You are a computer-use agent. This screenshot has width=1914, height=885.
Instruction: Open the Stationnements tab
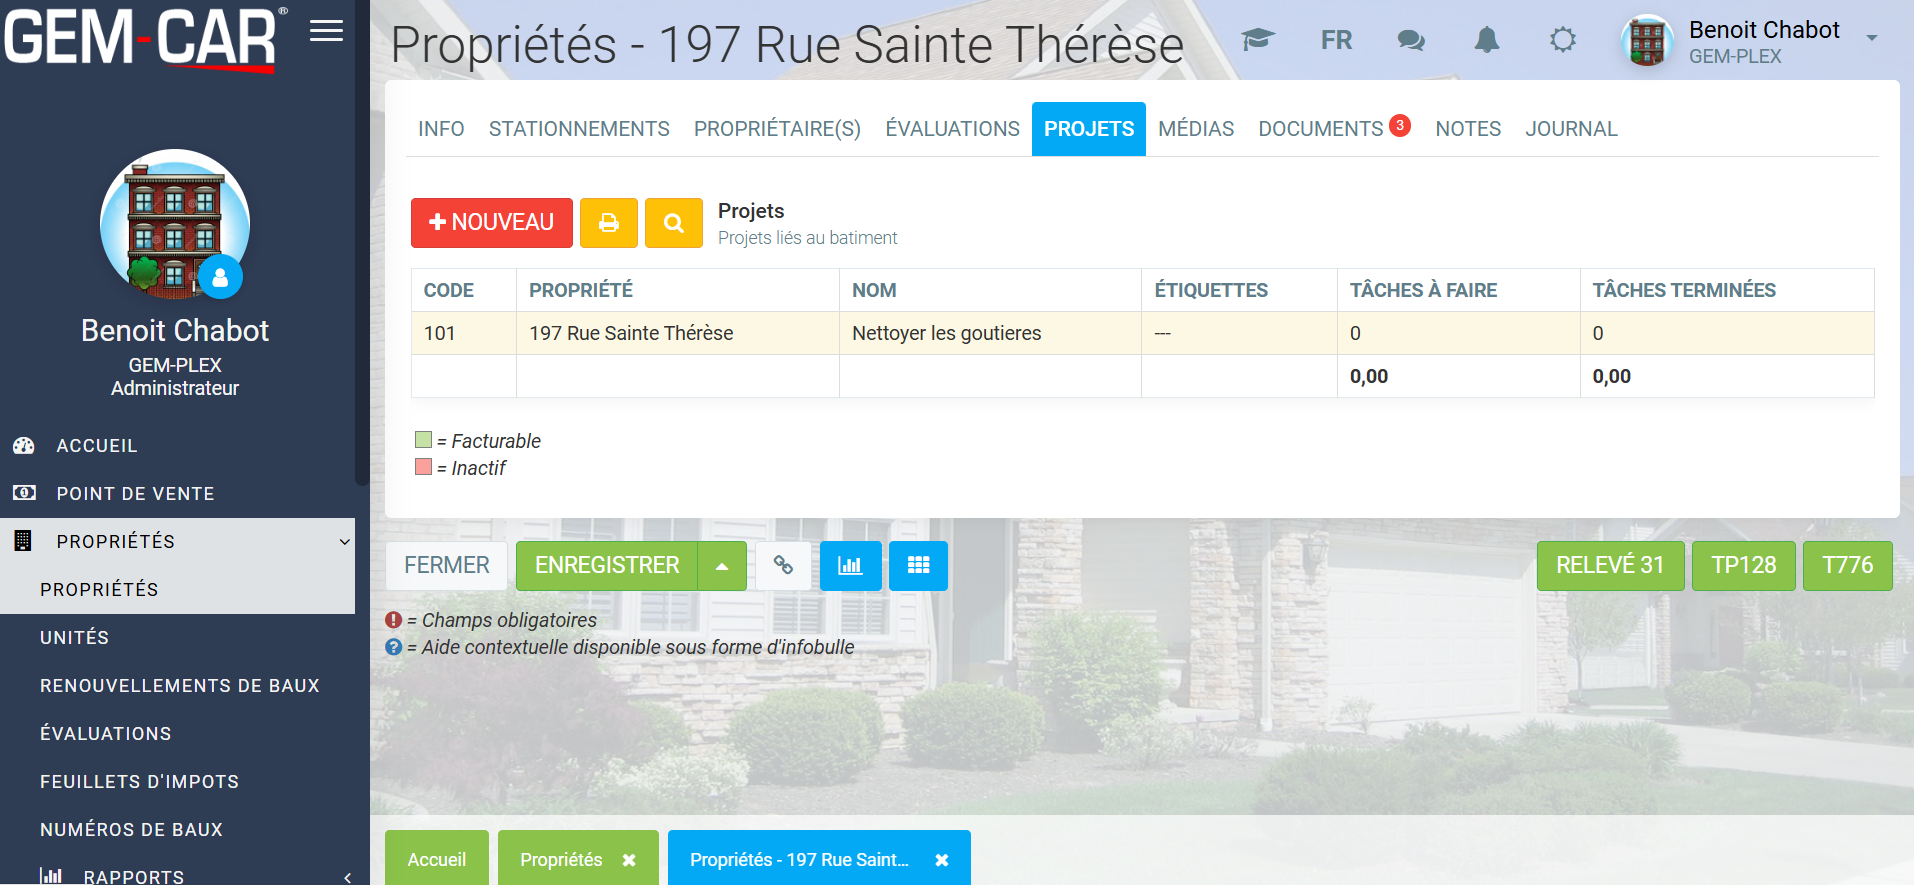point(579,129)
